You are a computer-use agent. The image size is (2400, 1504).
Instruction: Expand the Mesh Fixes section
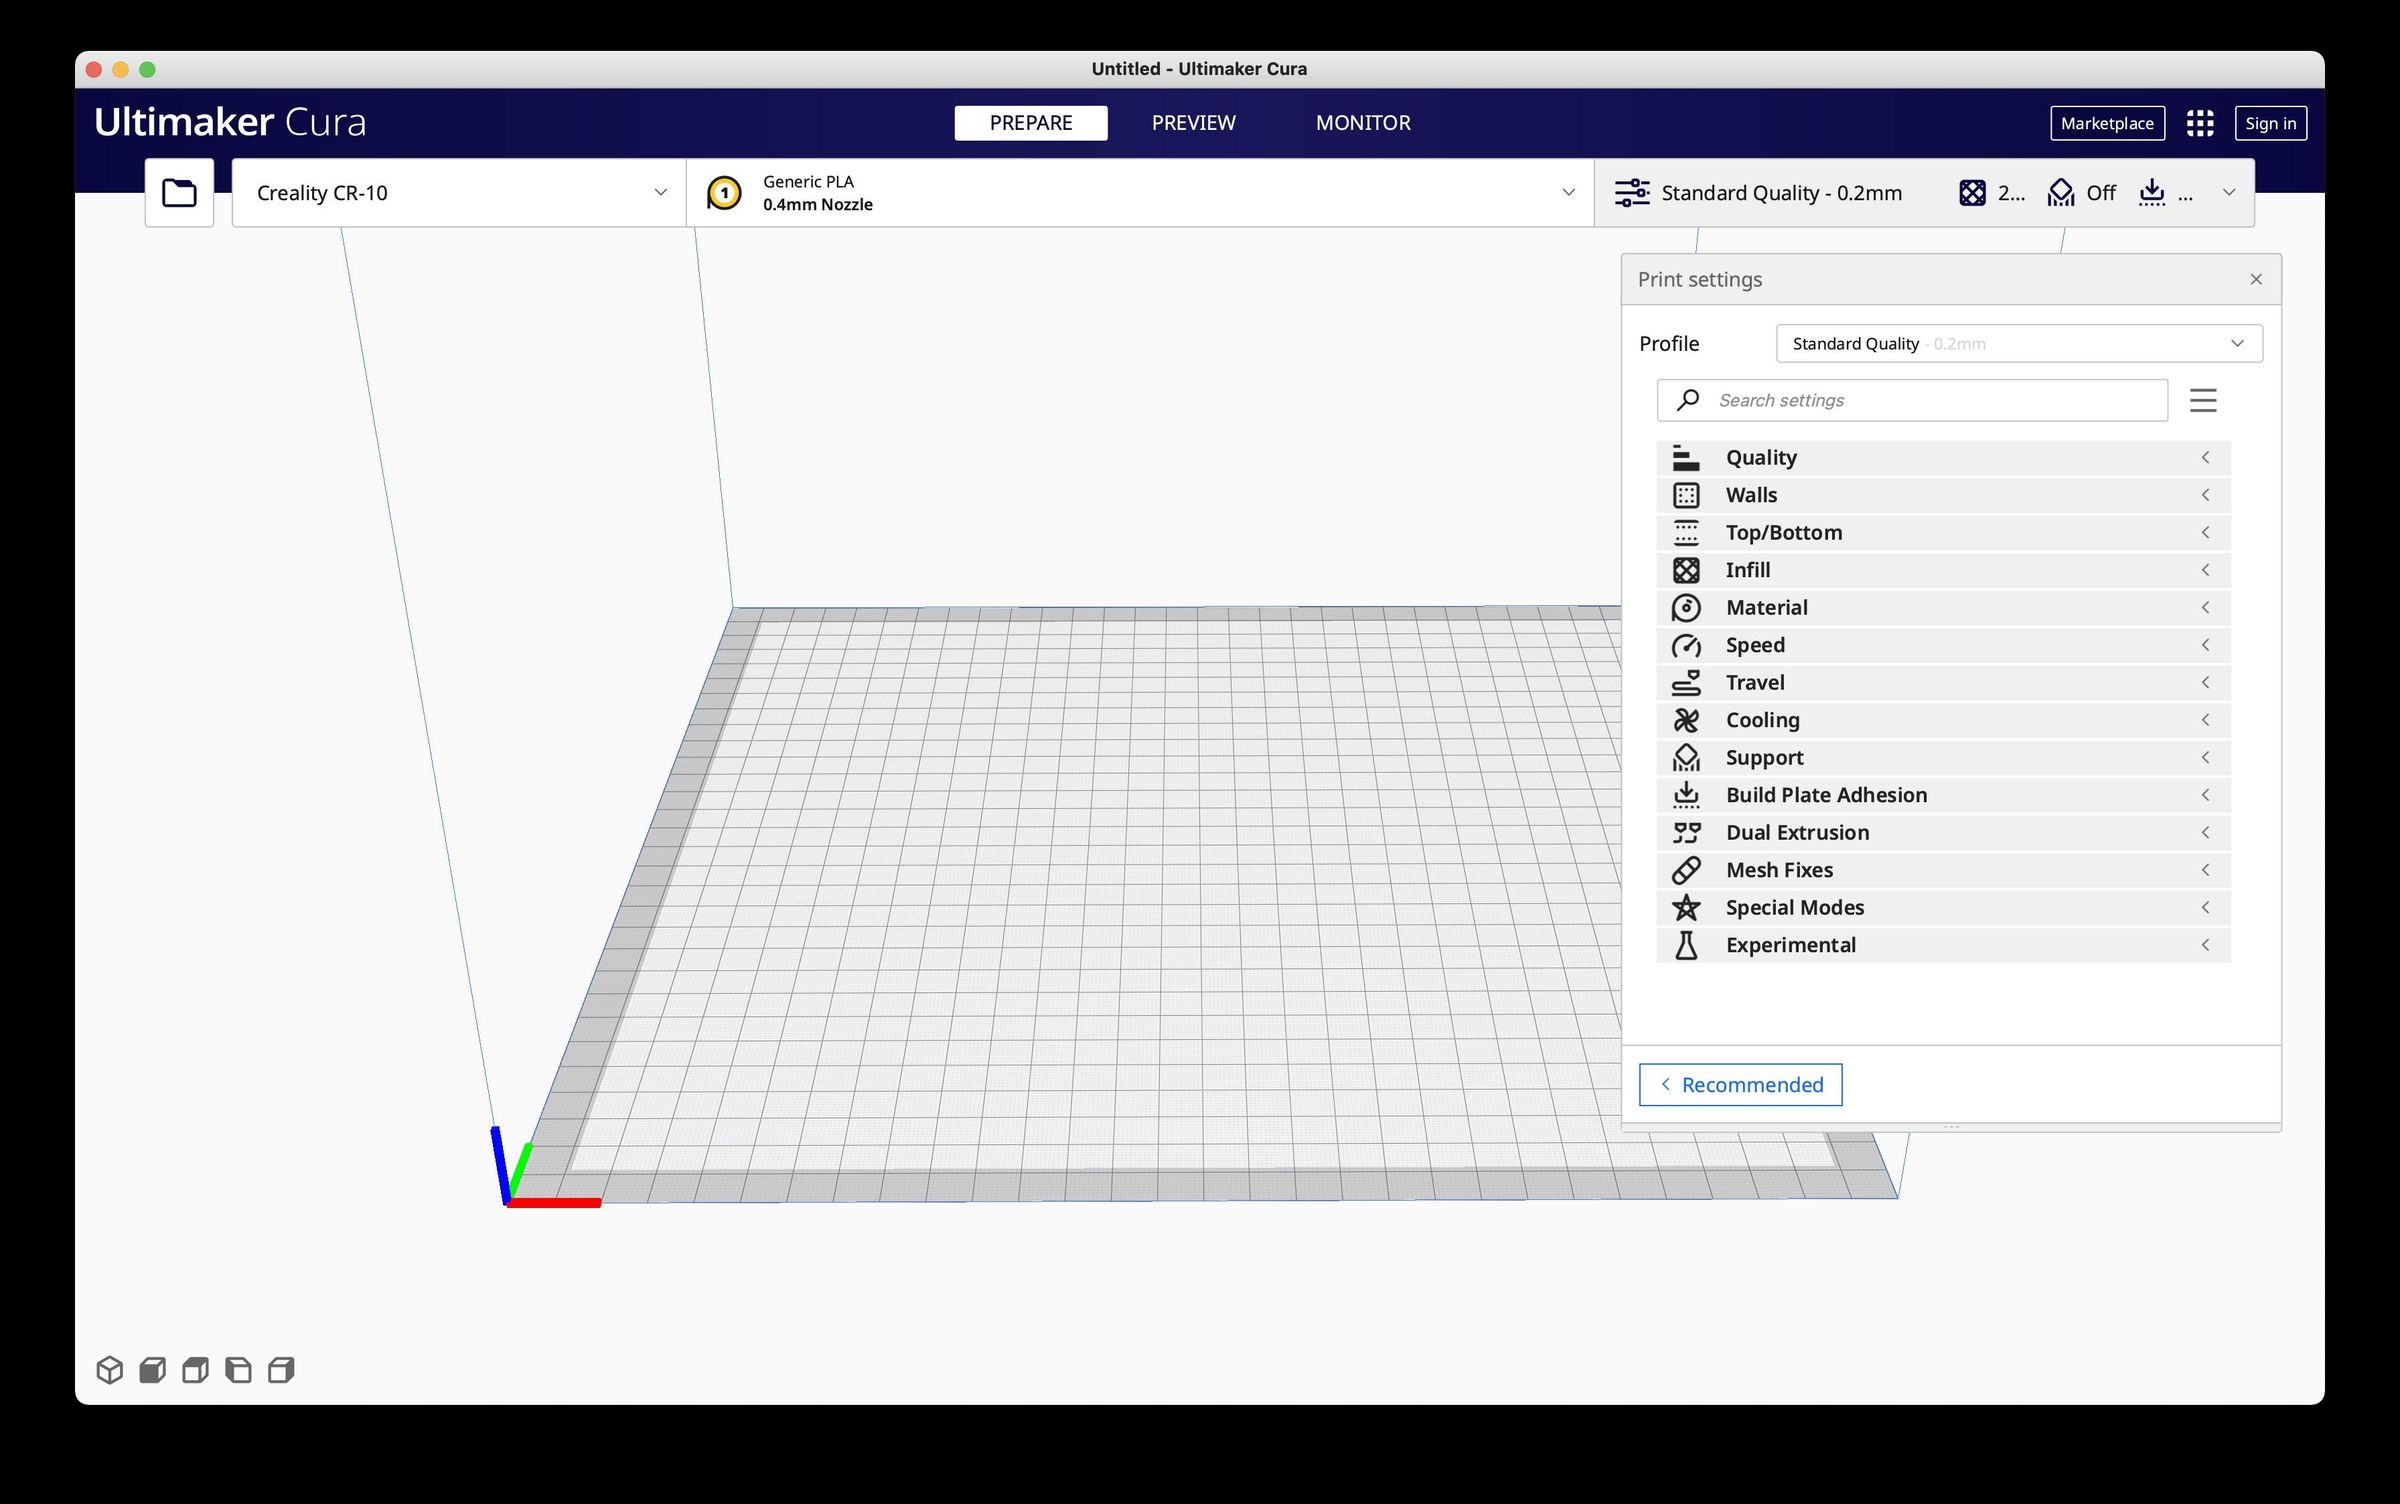[1943, 870]
